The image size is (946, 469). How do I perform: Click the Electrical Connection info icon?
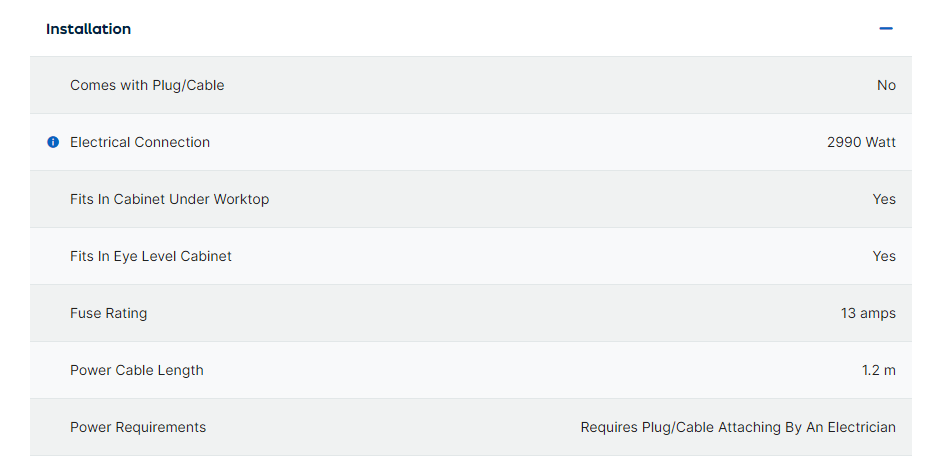coord(54,142)
